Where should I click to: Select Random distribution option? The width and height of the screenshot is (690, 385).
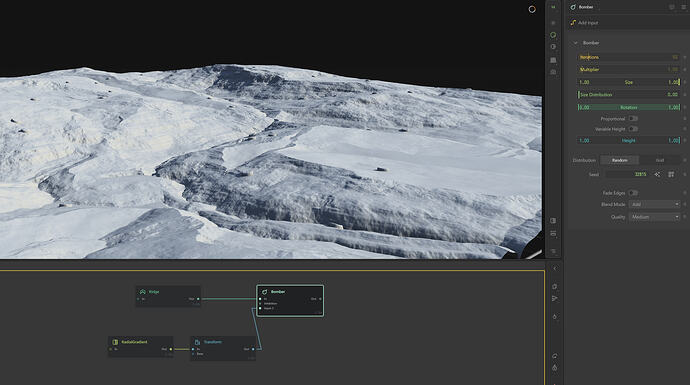[620, 160]
